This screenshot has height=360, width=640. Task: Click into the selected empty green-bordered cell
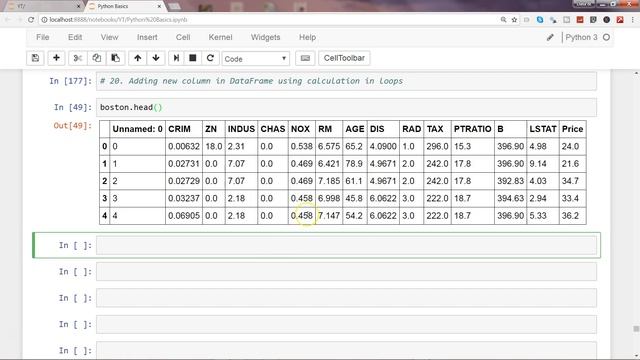(346, 246)
